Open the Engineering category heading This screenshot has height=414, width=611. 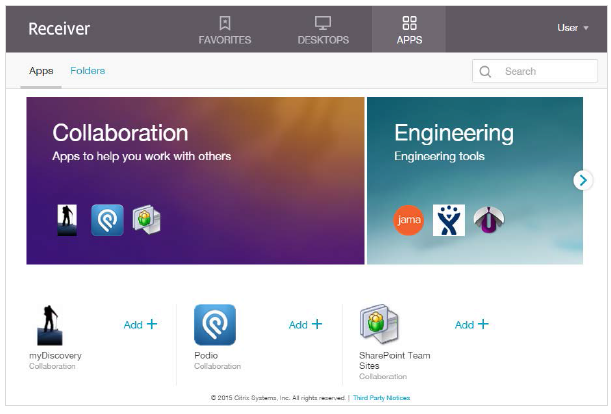(454, 134)
